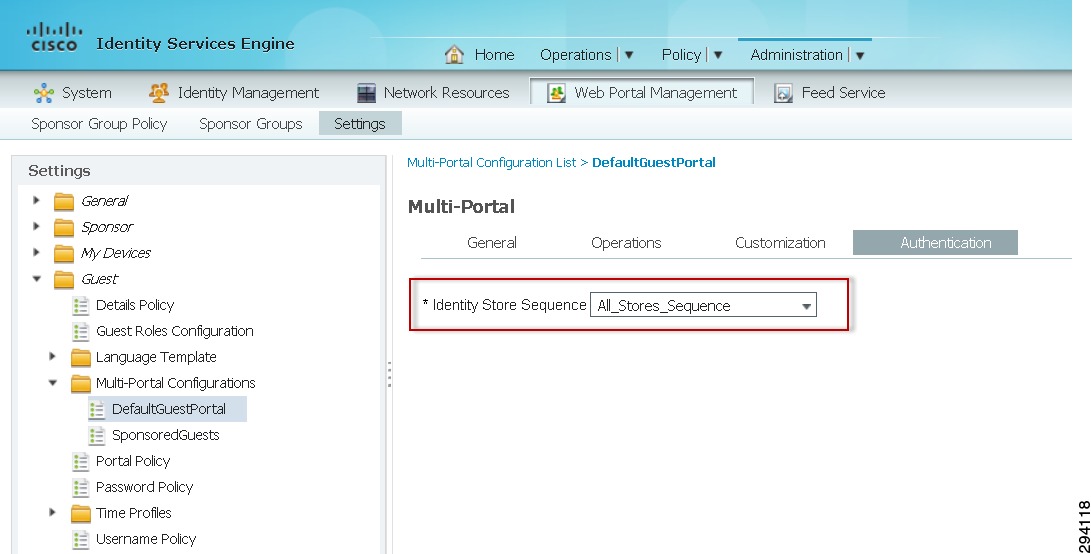Switch to the Multi-Portal Operations tab
This screenshot has width=1091, height=554.
click(x=626, y=243)
